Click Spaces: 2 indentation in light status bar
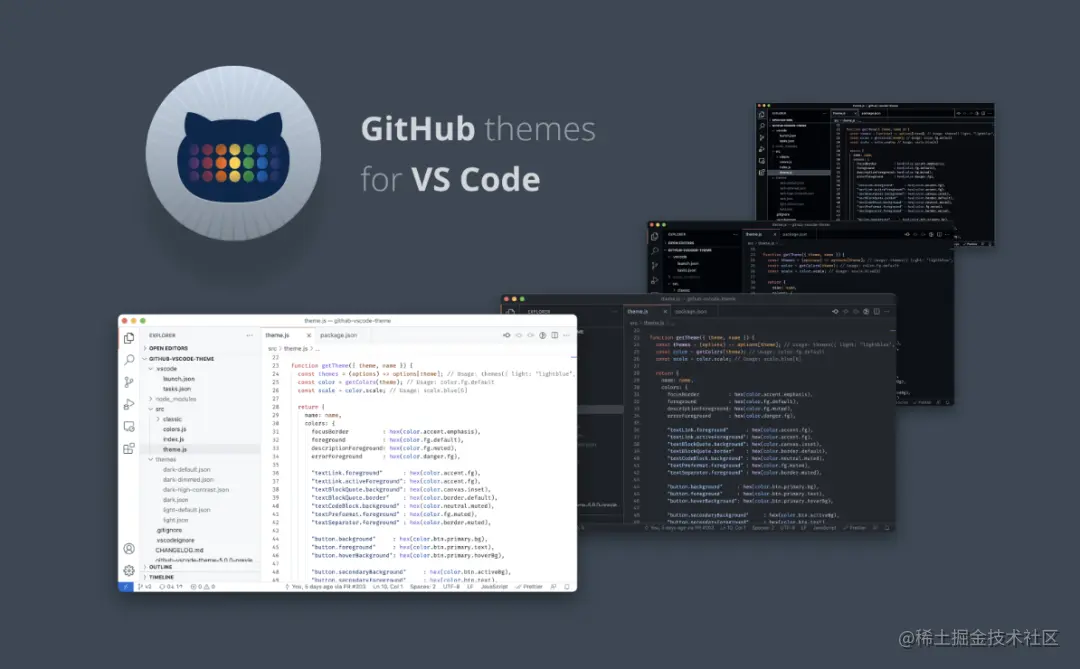 423,587
